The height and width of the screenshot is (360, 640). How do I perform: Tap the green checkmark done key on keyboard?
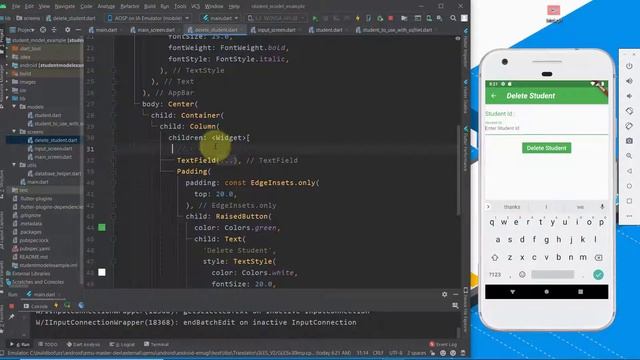[x=598, y=275]
